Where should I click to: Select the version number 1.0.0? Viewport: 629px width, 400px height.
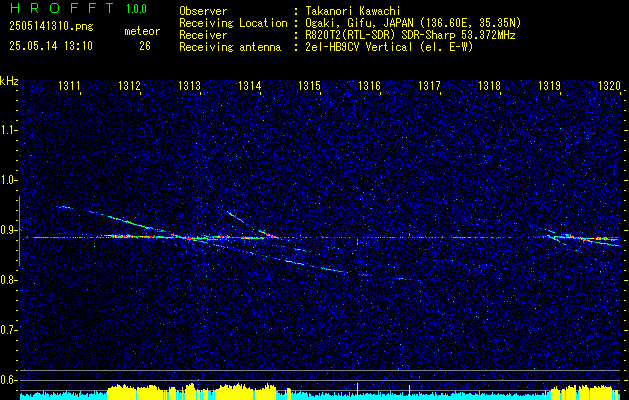click(x=136, y=9)
